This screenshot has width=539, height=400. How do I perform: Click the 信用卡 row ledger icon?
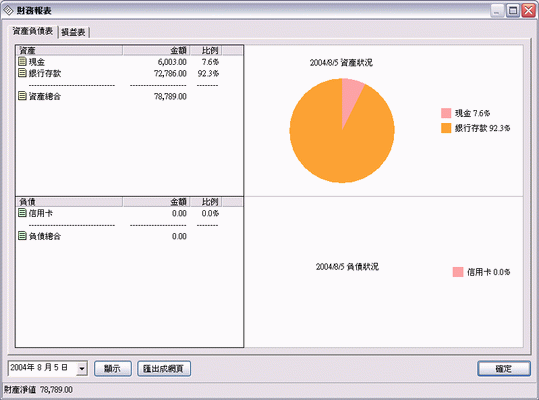pyautogui.click(x=22, y=213)
